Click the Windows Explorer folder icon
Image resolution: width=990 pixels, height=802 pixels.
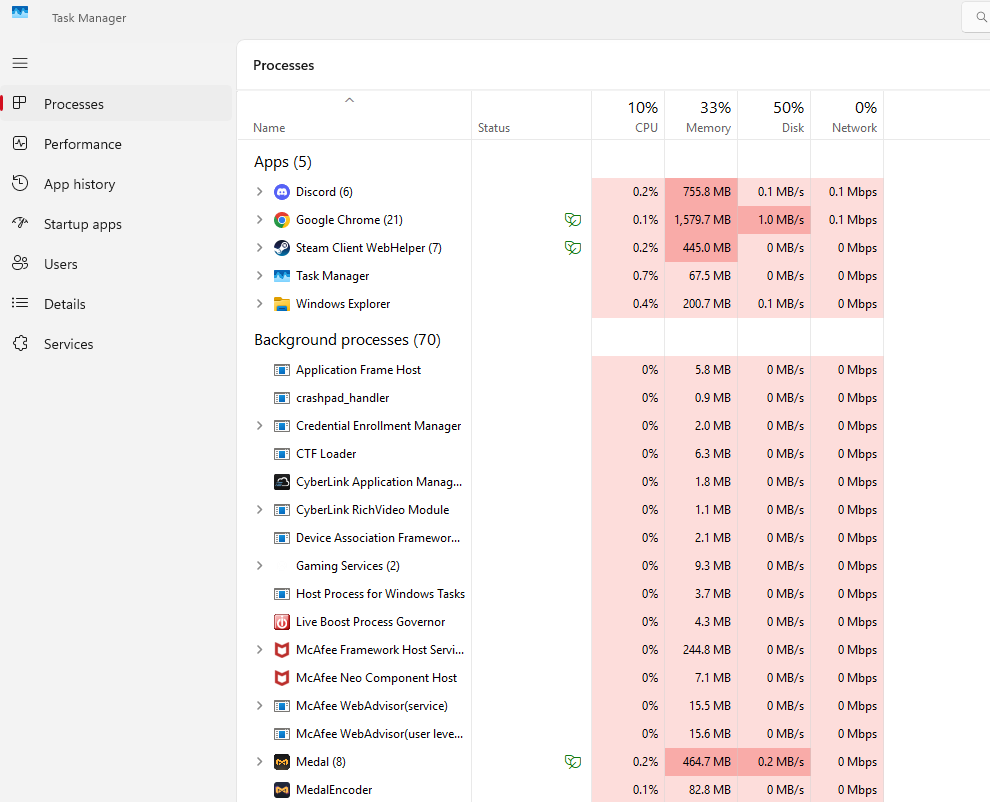[x=282, y=304]
